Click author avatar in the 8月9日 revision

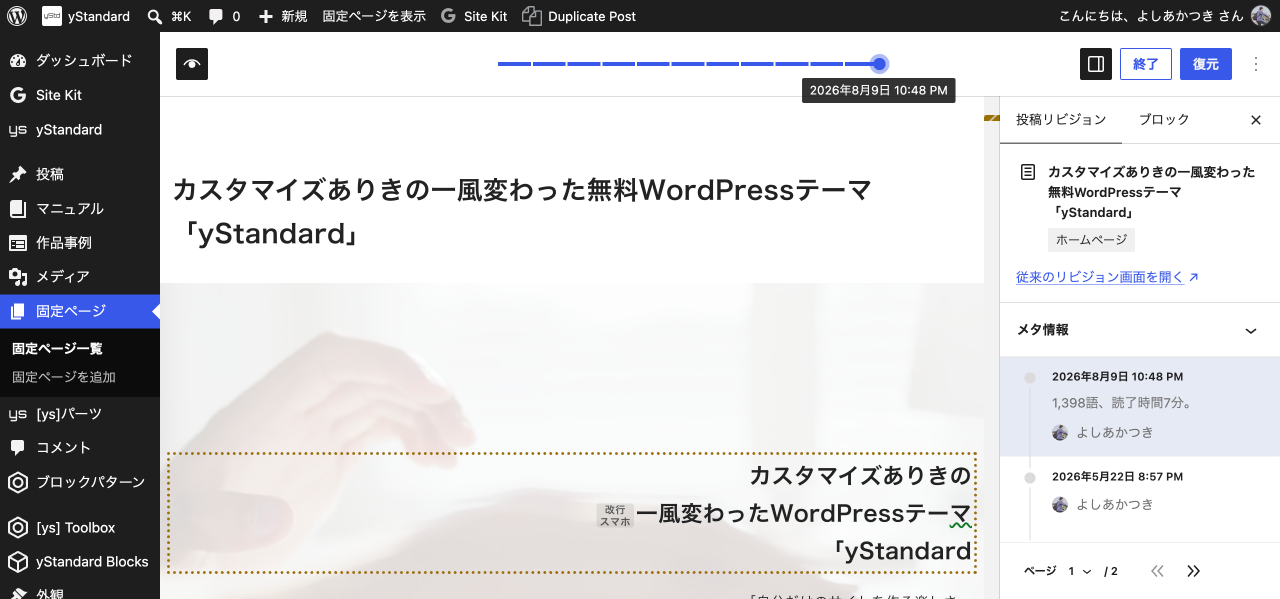click(1060, 433)
